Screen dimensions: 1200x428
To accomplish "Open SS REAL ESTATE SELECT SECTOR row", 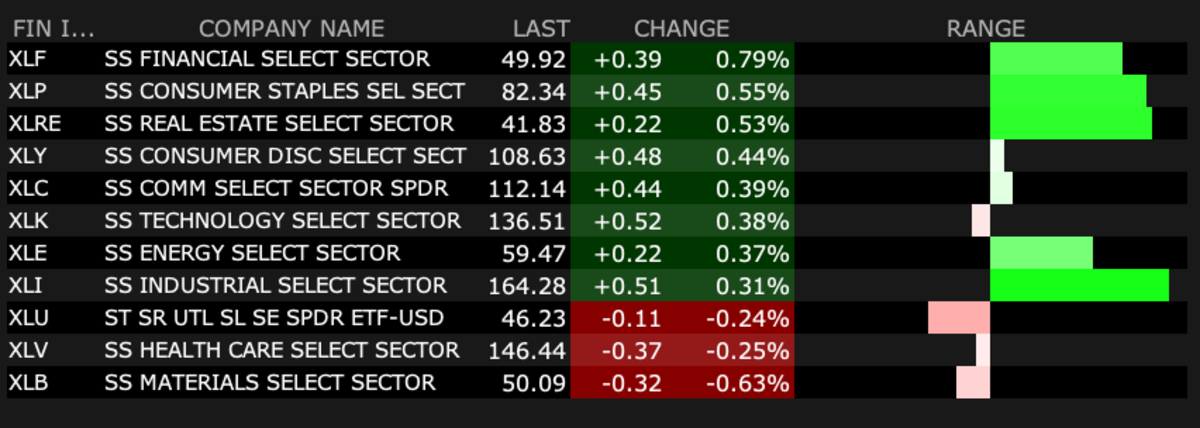I will click(x=600, y=124).
